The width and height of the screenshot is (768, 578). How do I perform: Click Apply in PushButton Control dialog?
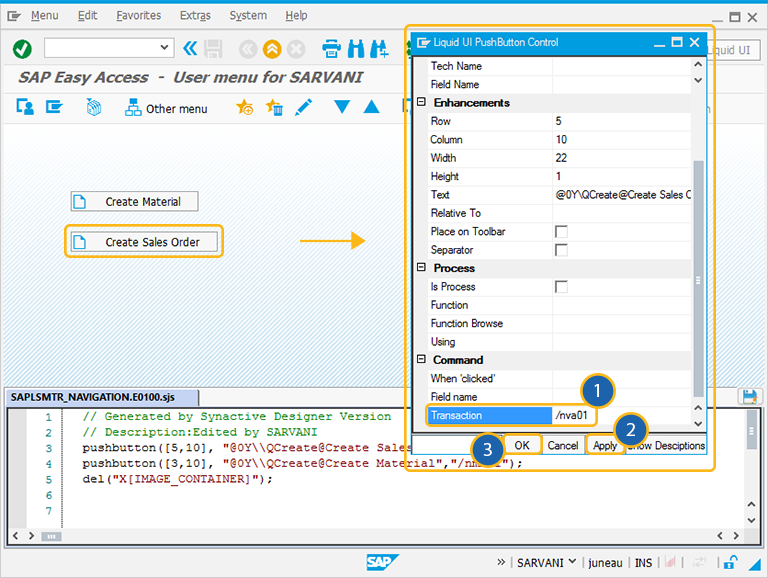pyautogui.click(x=605, y=445)
